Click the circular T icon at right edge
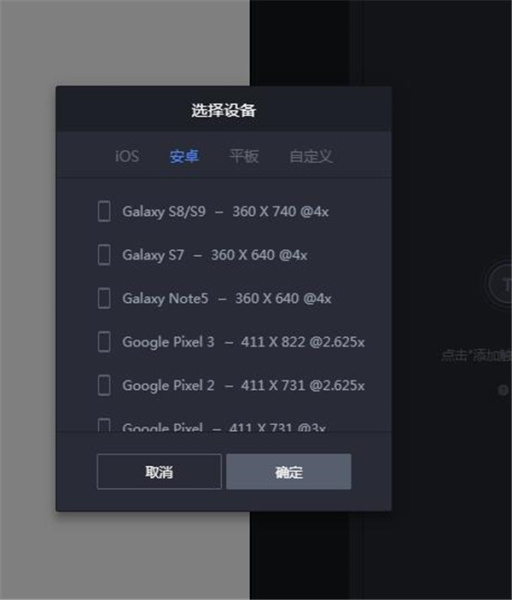This screenshot has width=512, height=600. point(501,284)
